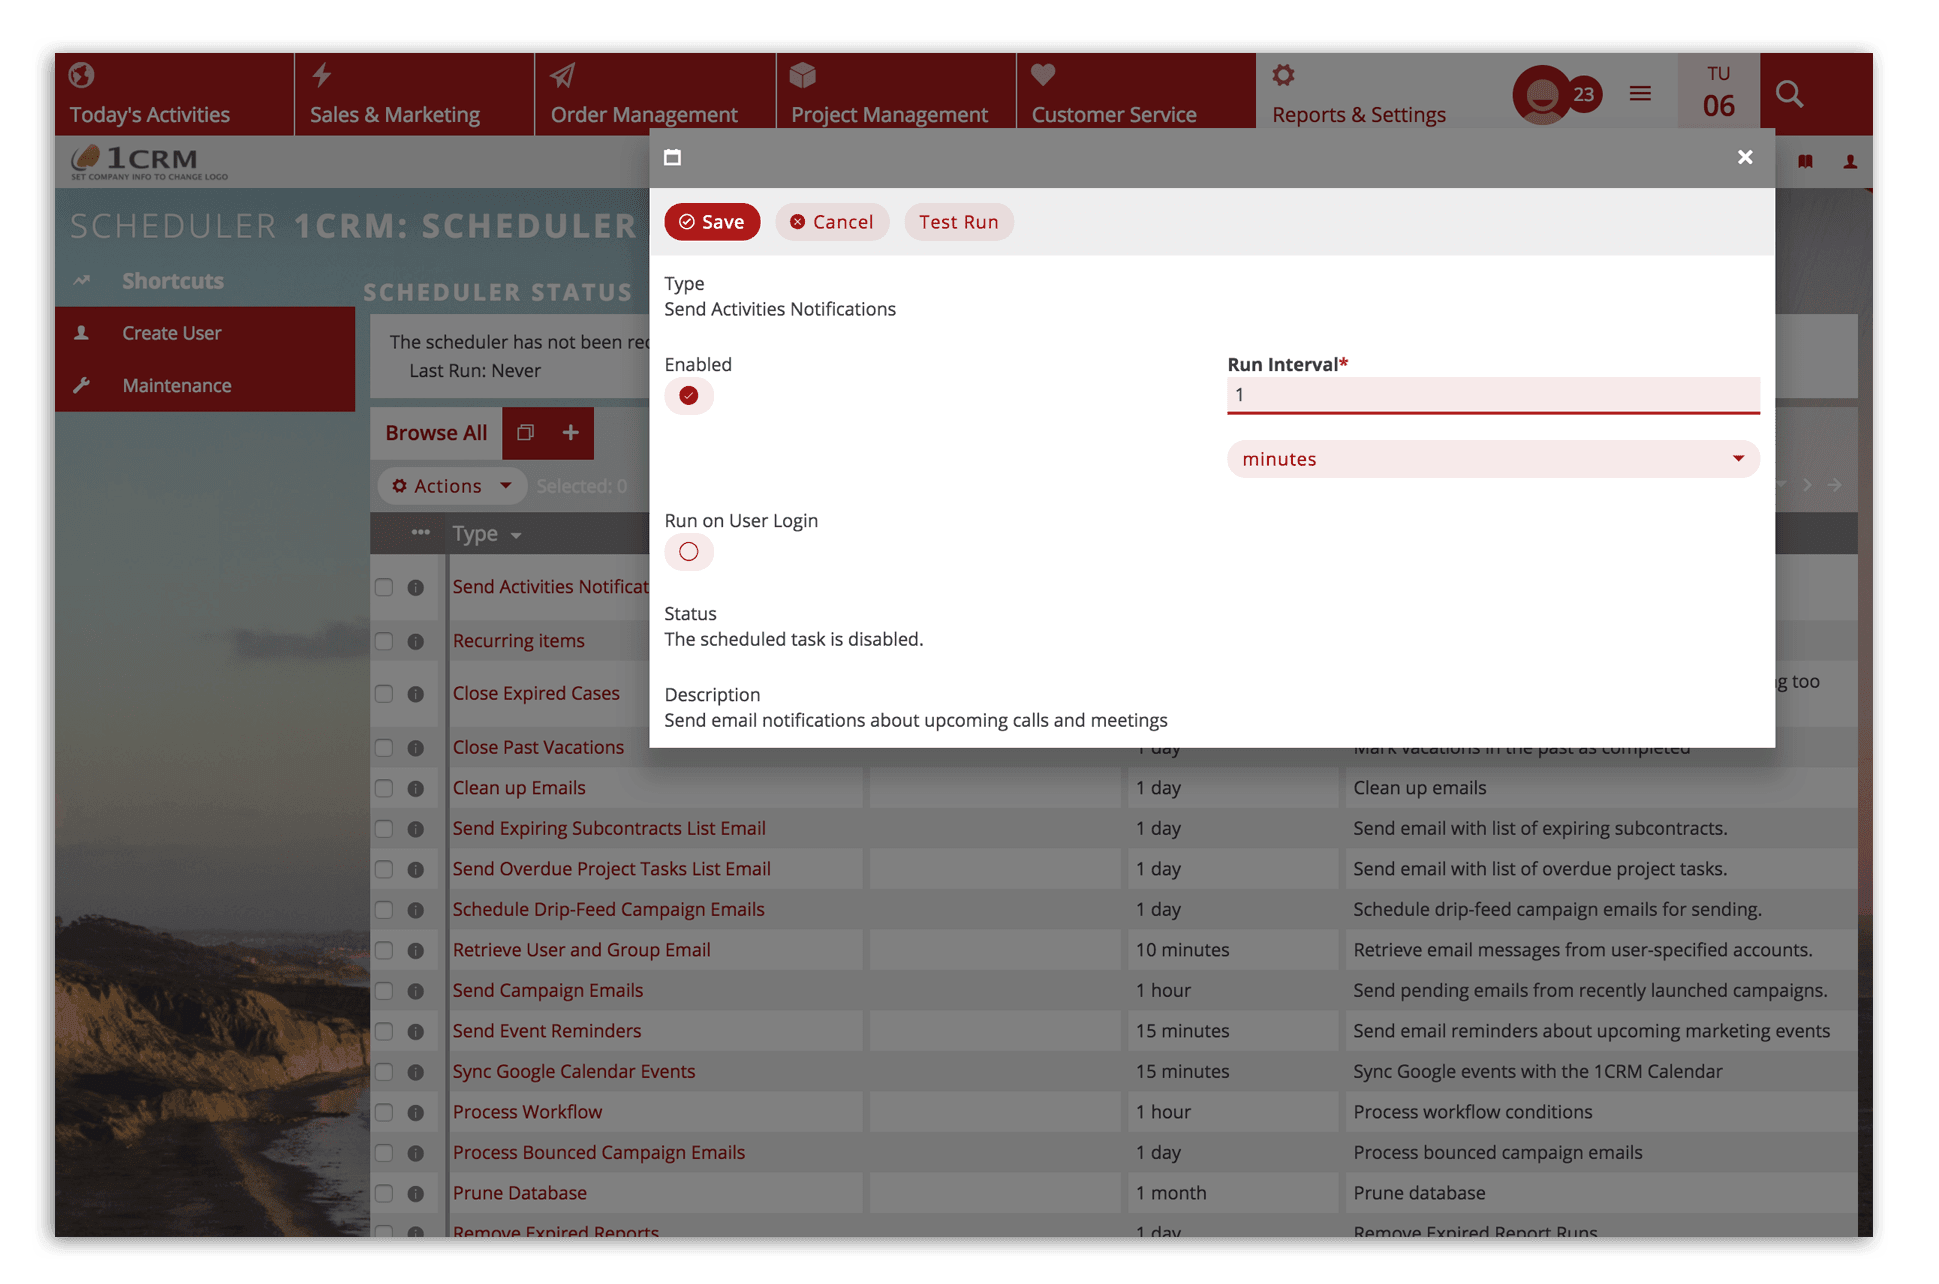
Task: Click the small user icon below search
Action: point(1850,161)
